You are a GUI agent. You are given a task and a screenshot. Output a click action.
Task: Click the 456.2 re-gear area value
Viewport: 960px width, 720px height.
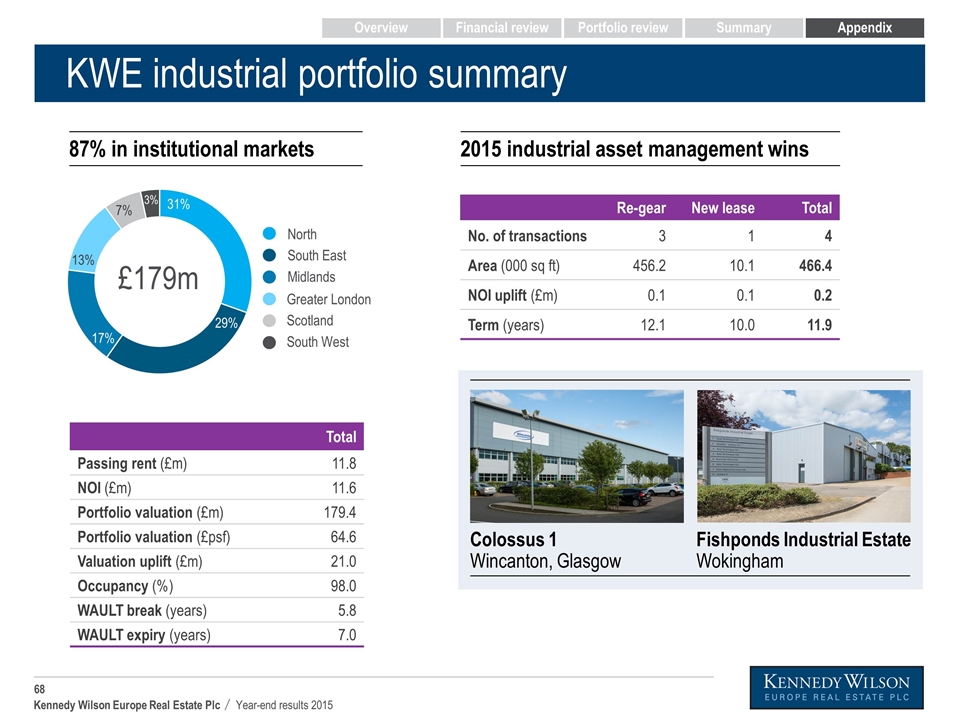tap(649, 266)
